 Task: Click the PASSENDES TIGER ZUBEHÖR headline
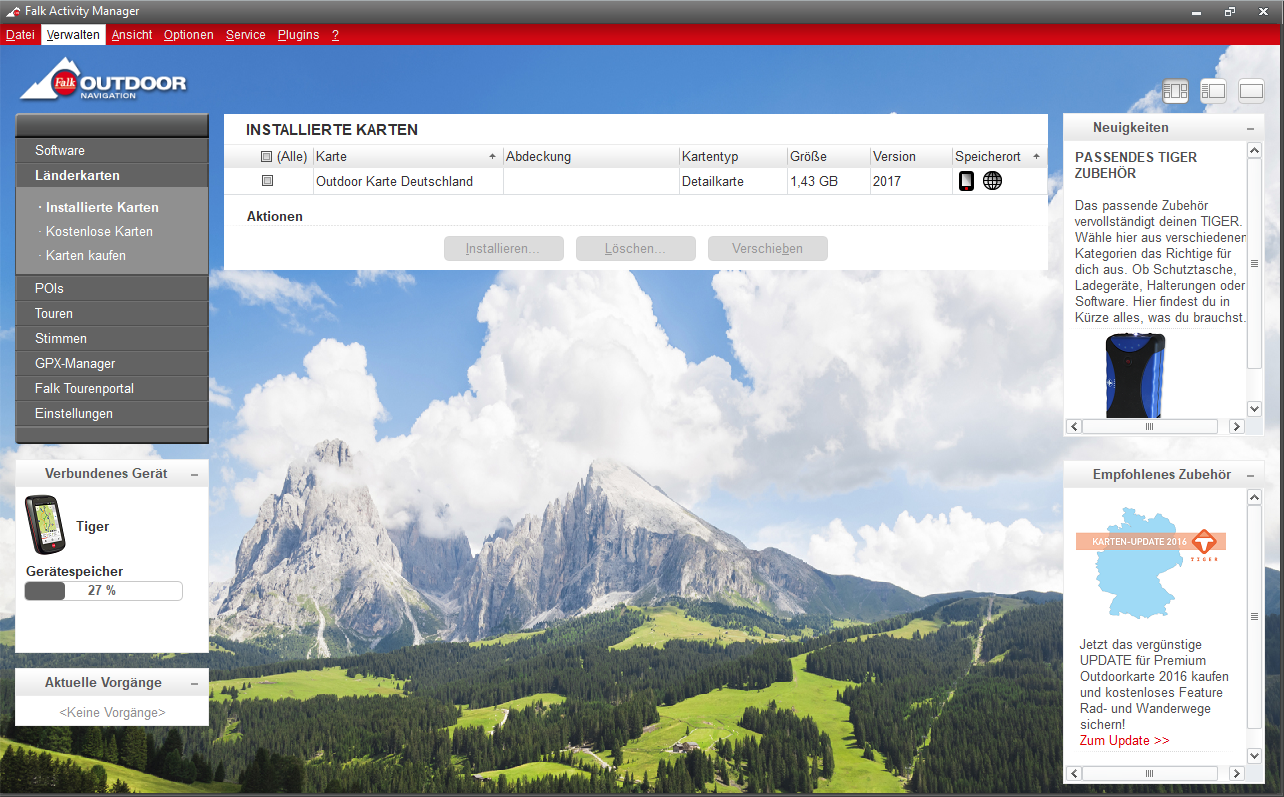1136,165
